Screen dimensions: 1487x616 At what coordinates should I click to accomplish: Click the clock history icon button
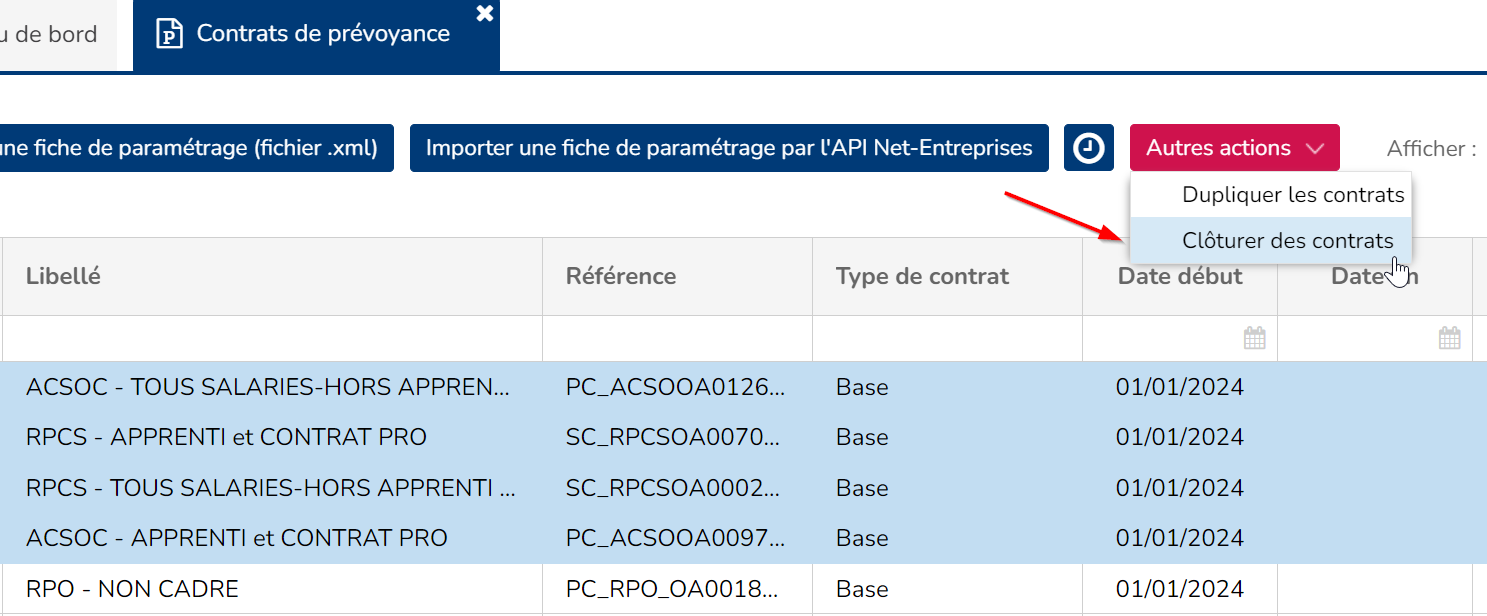tap(1089, 148)
